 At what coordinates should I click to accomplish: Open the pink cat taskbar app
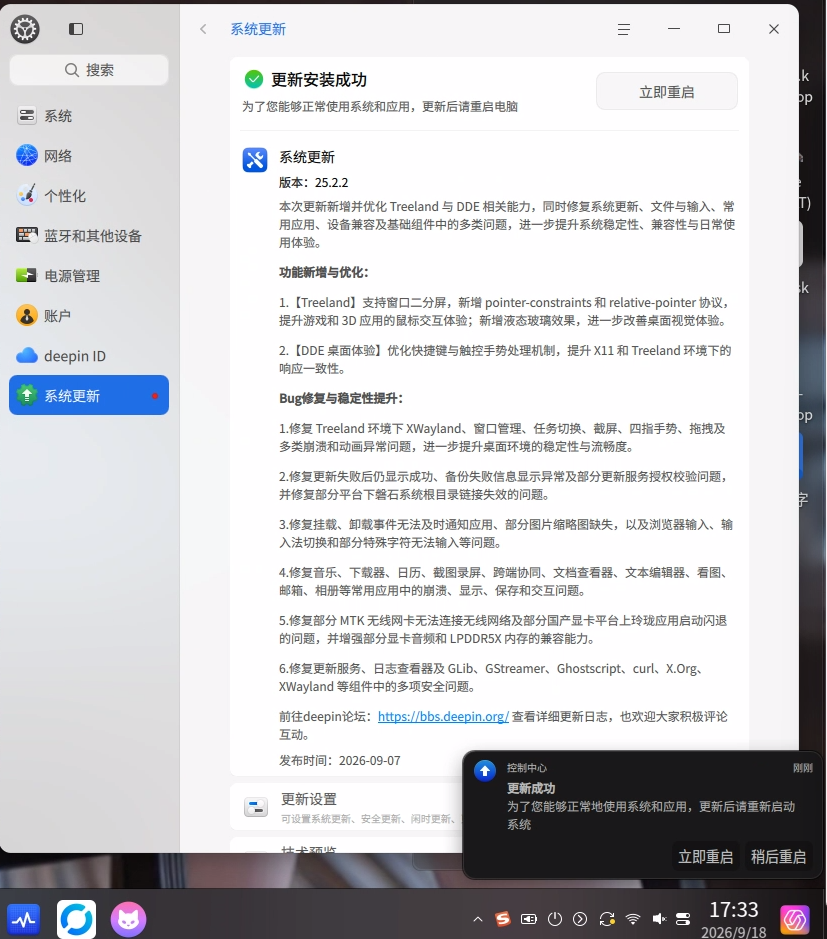[128, 919]
